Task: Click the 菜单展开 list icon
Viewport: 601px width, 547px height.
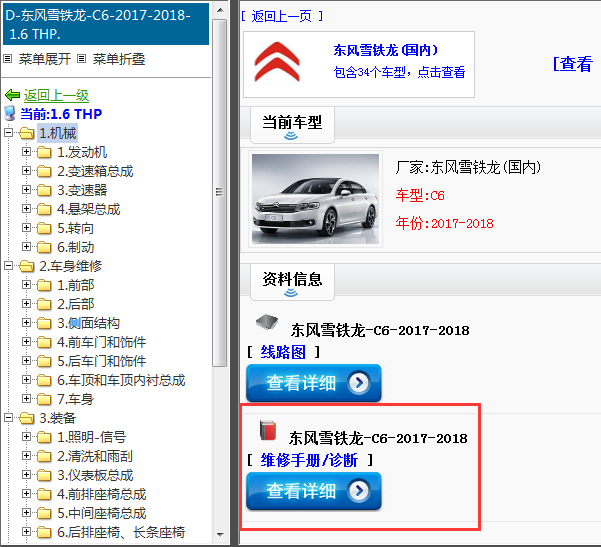Action: click(8, 59)
